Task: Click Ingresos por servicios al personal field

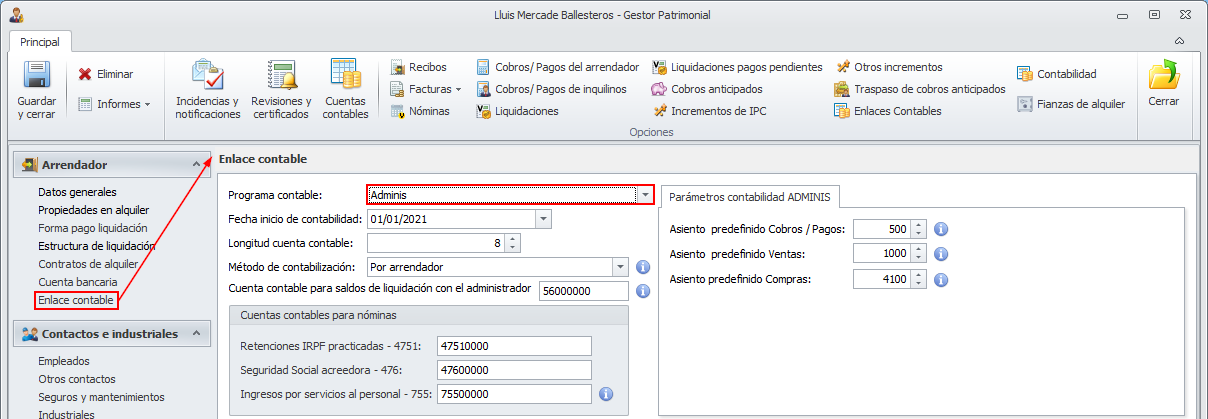Action: point(514,394)
